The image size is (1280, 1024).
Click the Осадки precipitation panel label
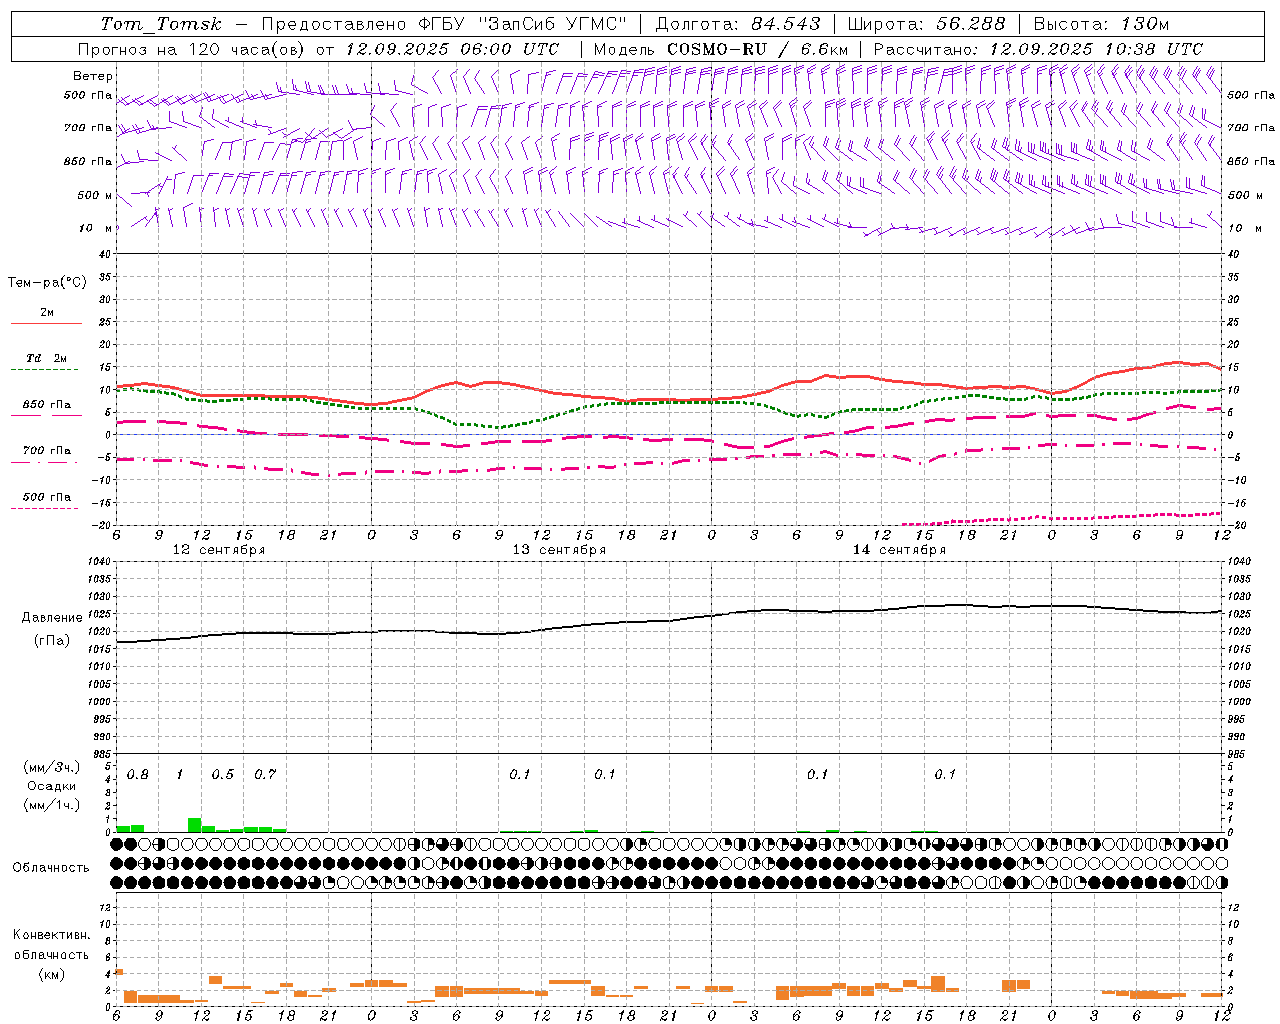point(51,786)
